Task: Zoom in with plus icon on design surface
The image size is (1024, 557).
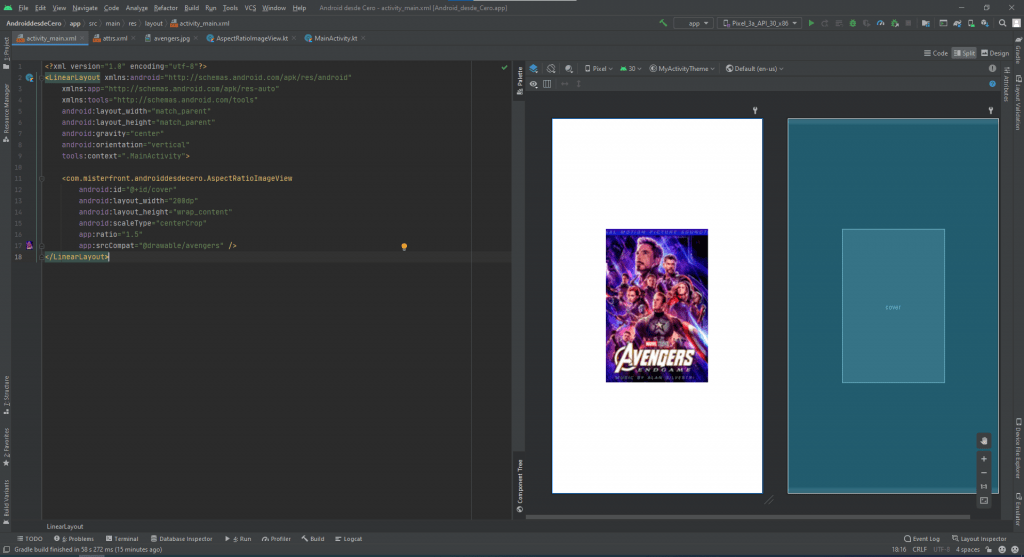Action: (x=984, y=458)
